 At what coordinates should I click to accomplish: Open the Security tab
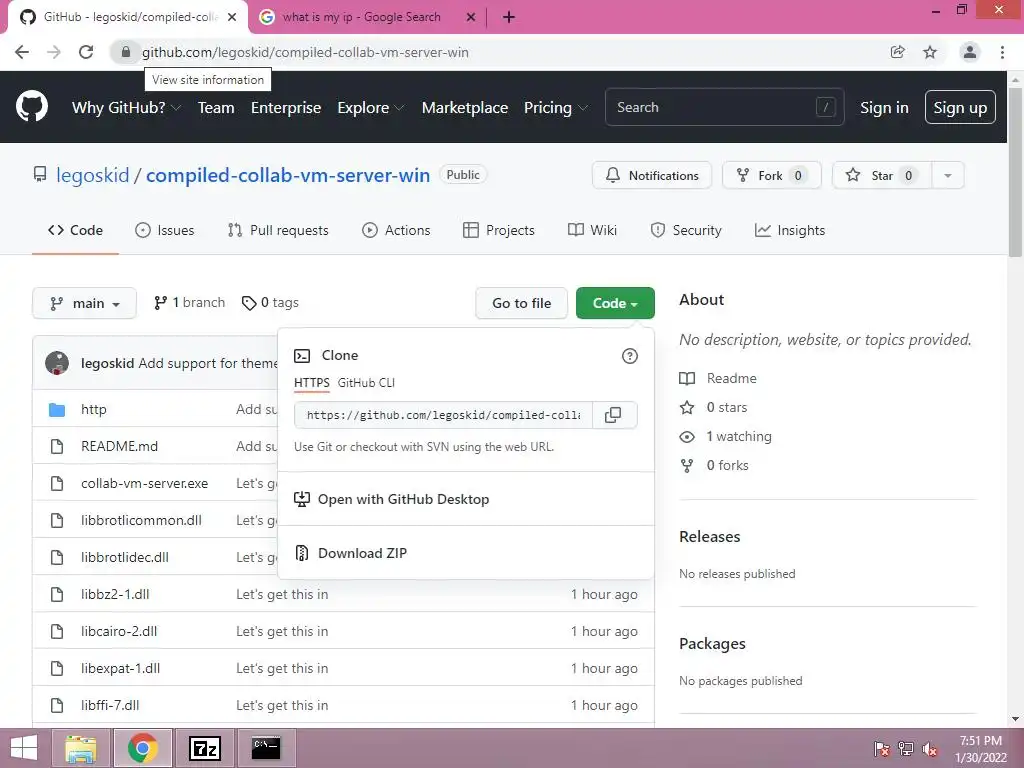tap(686, 230)
